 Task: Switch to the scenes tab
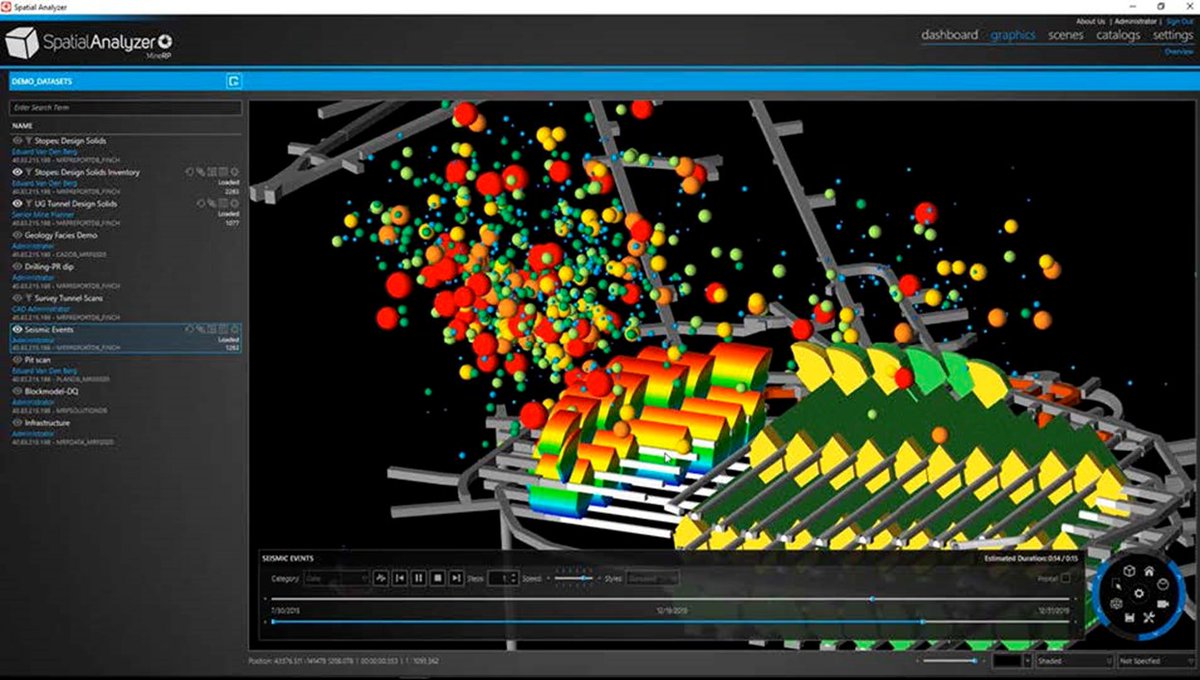pos(1065,35)
